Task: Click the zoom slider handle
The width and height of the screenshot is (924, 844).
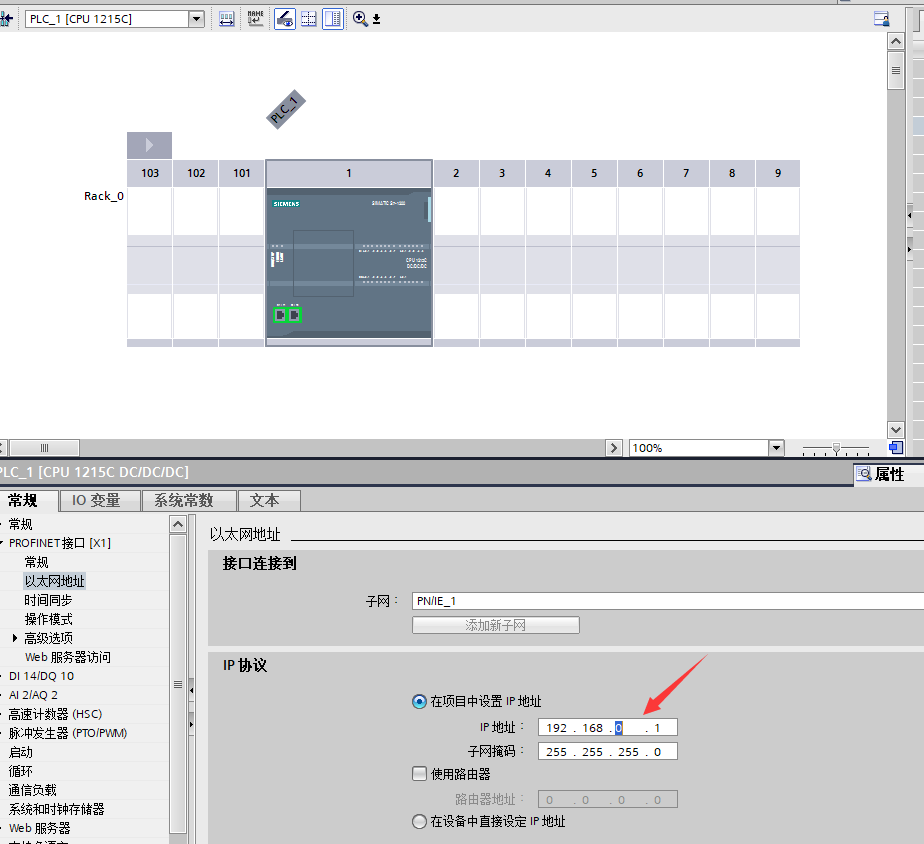Action: (x=837, y=448)
